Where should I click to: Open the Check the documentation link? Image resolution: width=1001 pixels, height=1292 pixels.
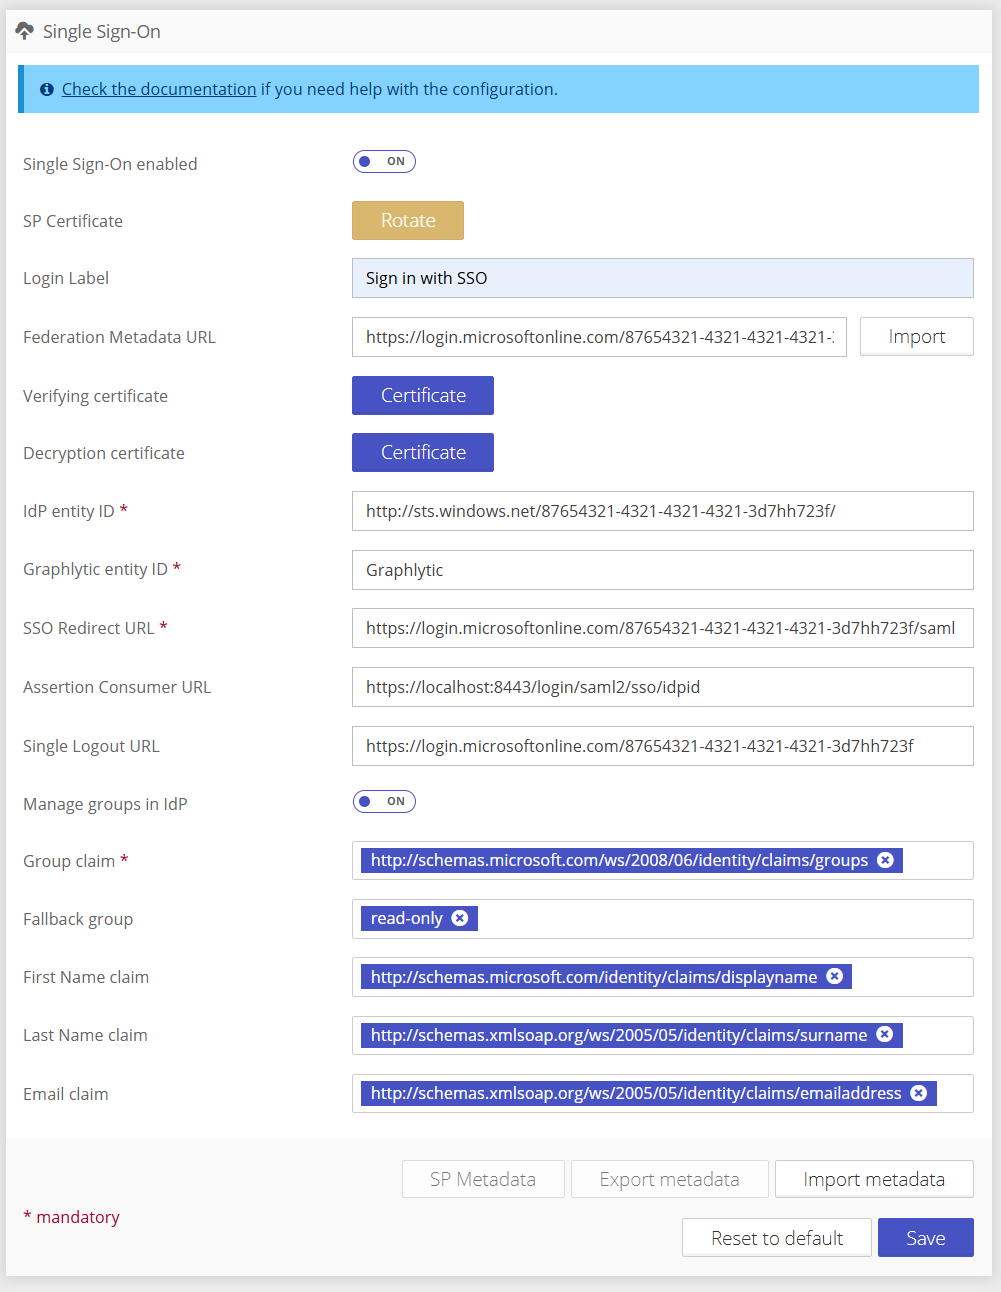point(159,89)
